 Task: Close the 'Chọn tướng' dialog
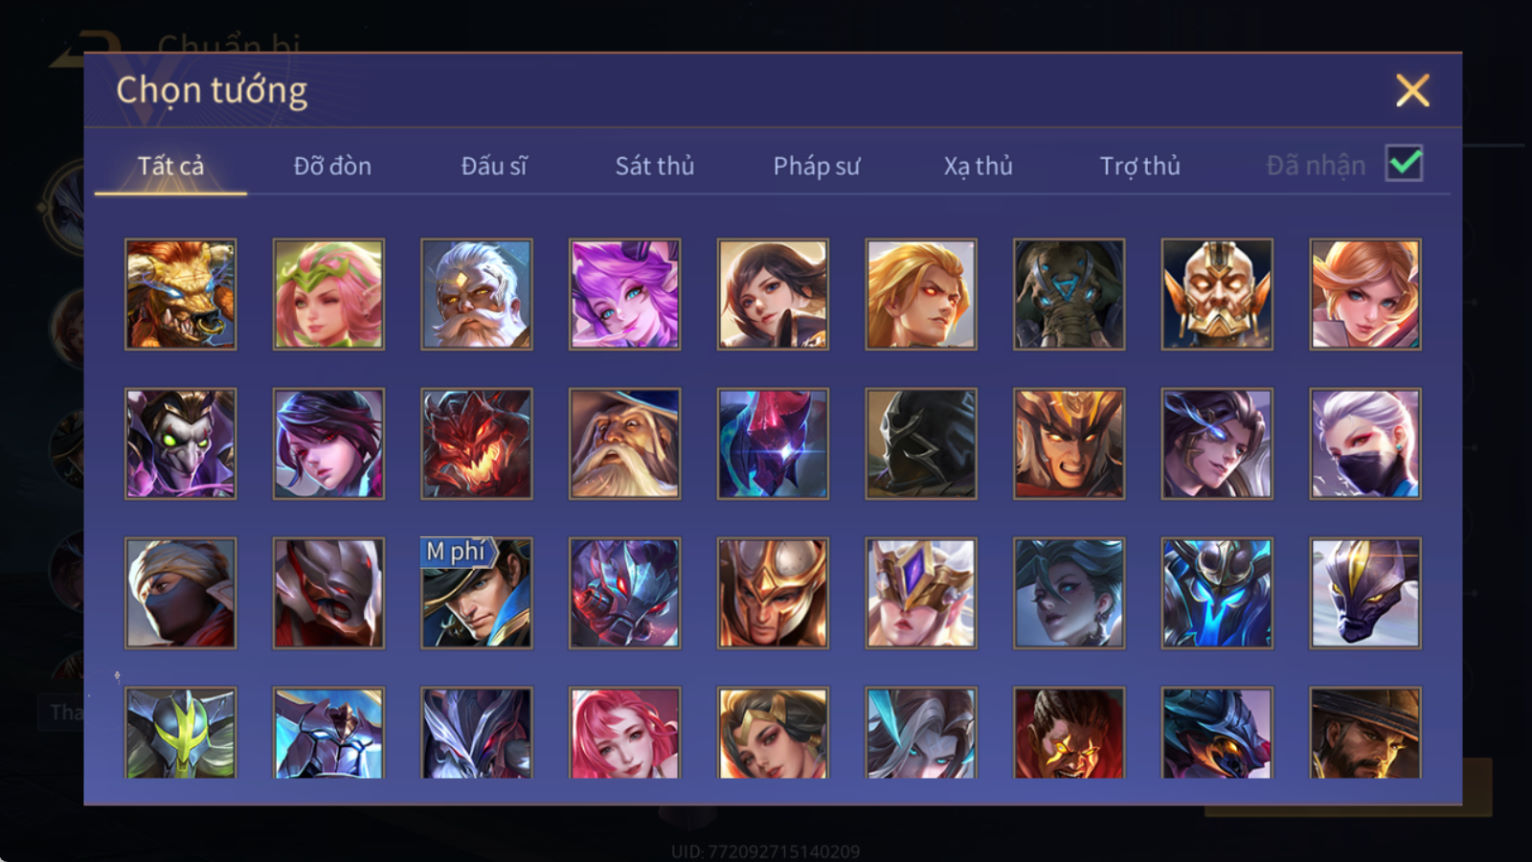click(1412, 91)
